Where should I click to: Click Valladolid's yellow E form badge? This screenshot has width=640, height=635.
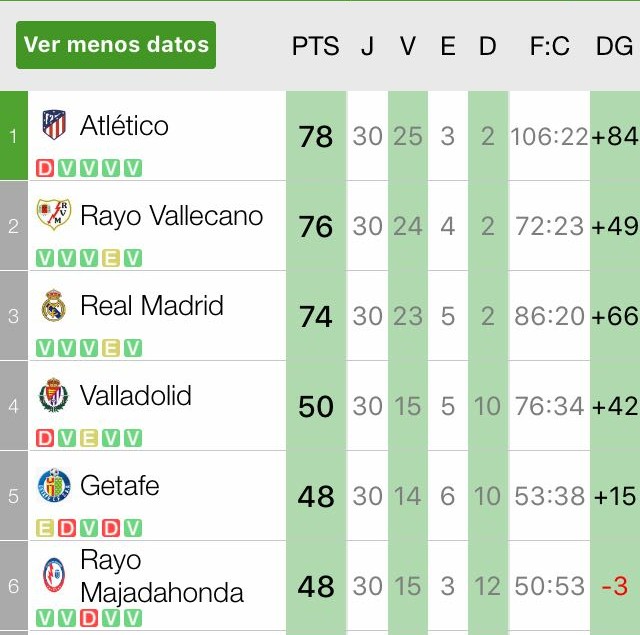89,438
